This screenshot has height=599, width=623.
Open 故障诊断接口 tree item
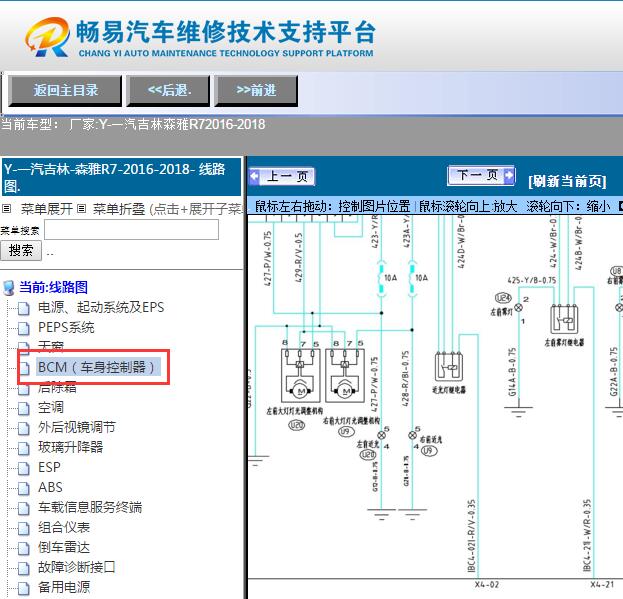tap(77, 568)
